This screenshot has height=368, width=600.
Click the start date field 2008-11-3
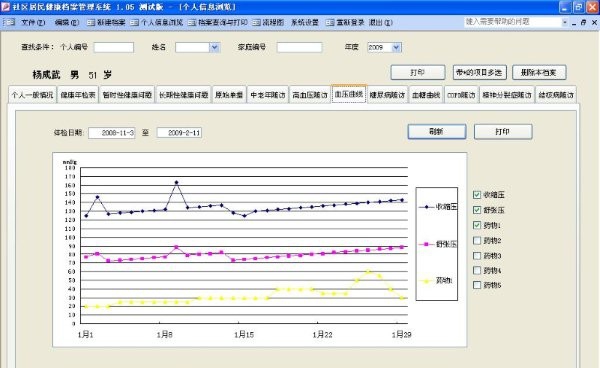click(x=112, y=133)
